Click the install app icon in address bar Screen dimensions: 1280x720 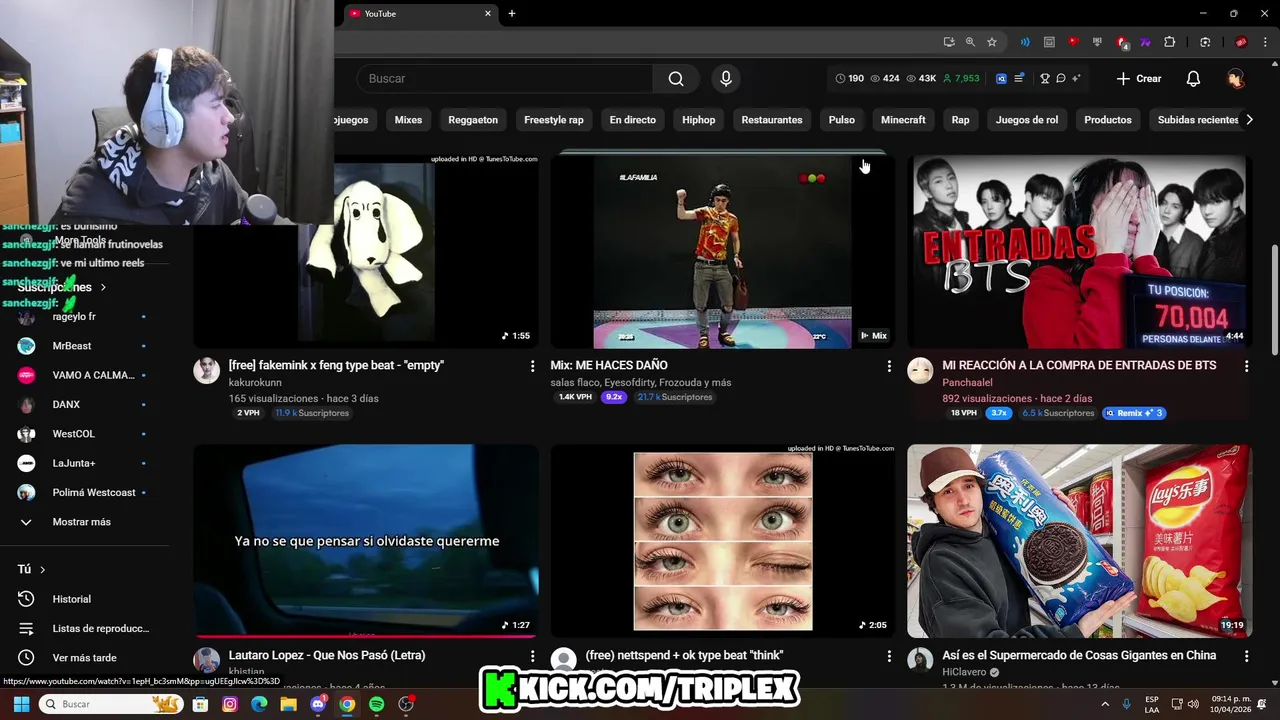948,42
